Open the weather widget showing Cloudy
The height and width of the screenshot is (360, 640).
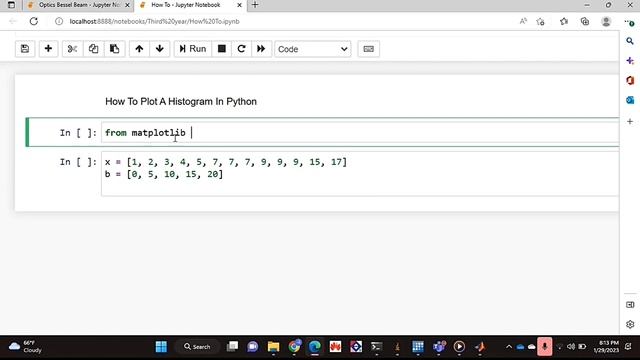26,347
